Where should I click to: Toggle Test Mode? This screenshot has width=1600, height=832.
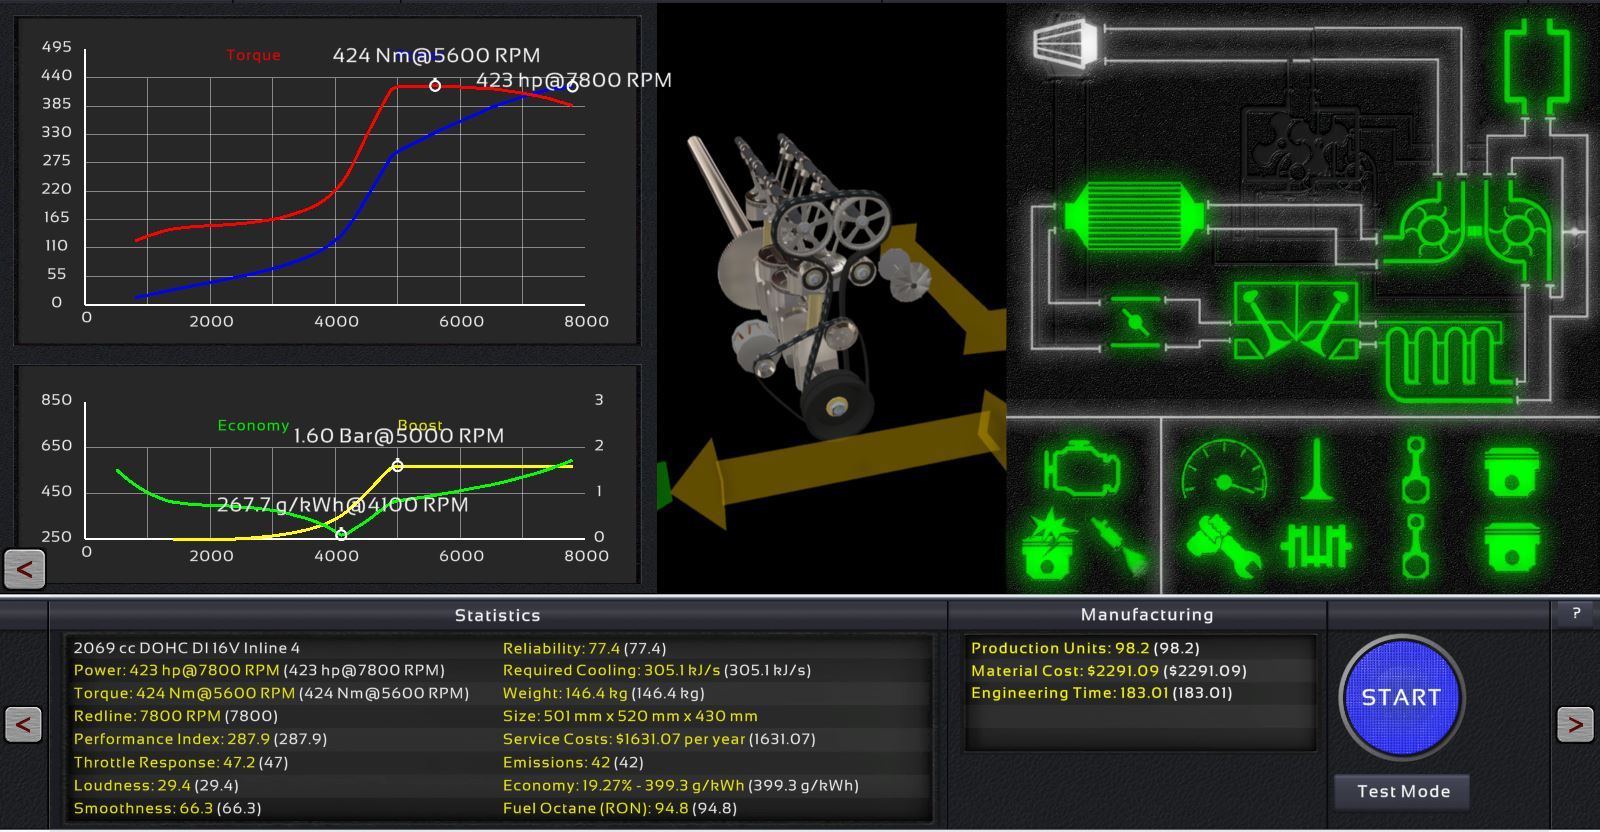click(1402, 791)
